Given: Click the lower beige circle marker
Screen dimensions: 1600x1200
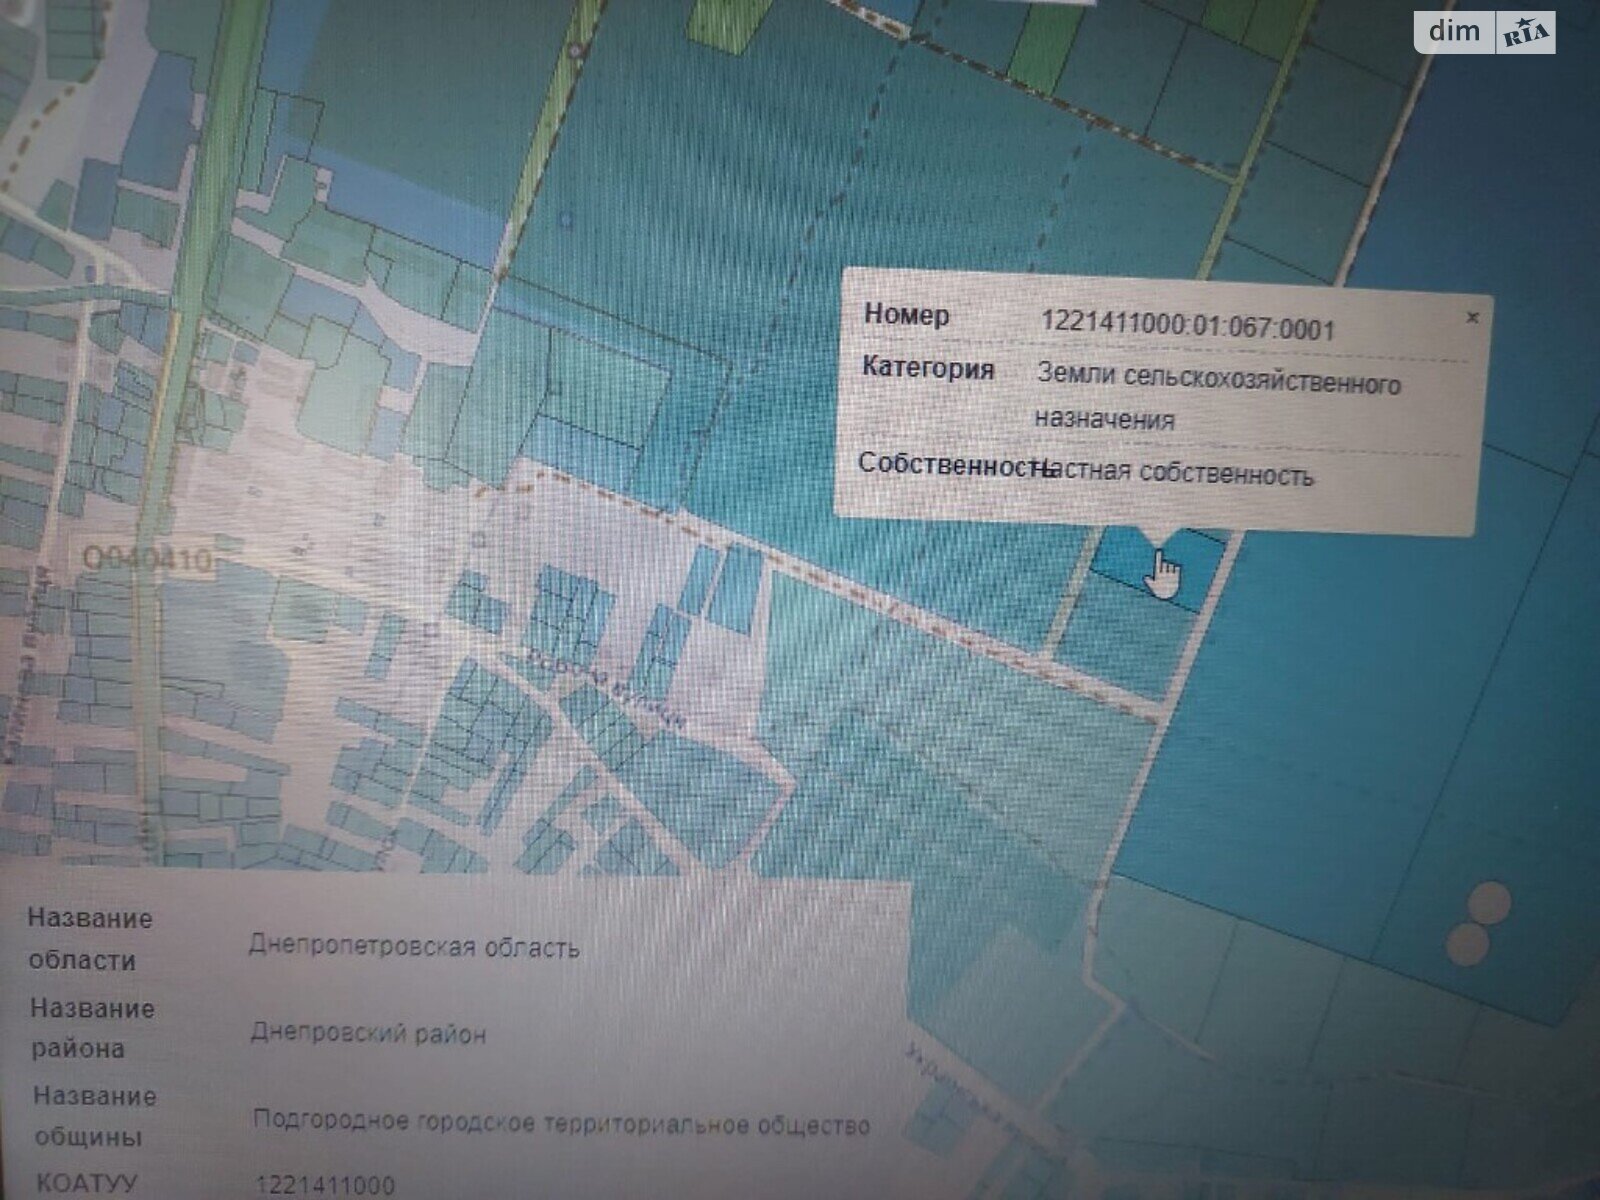Looking at the screenshot, I should [1468, 944].
